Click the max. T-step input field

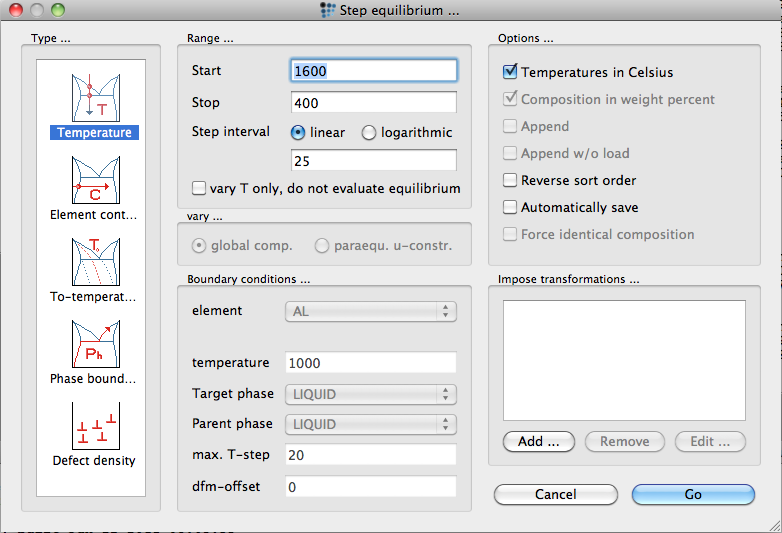pos(370,455)
